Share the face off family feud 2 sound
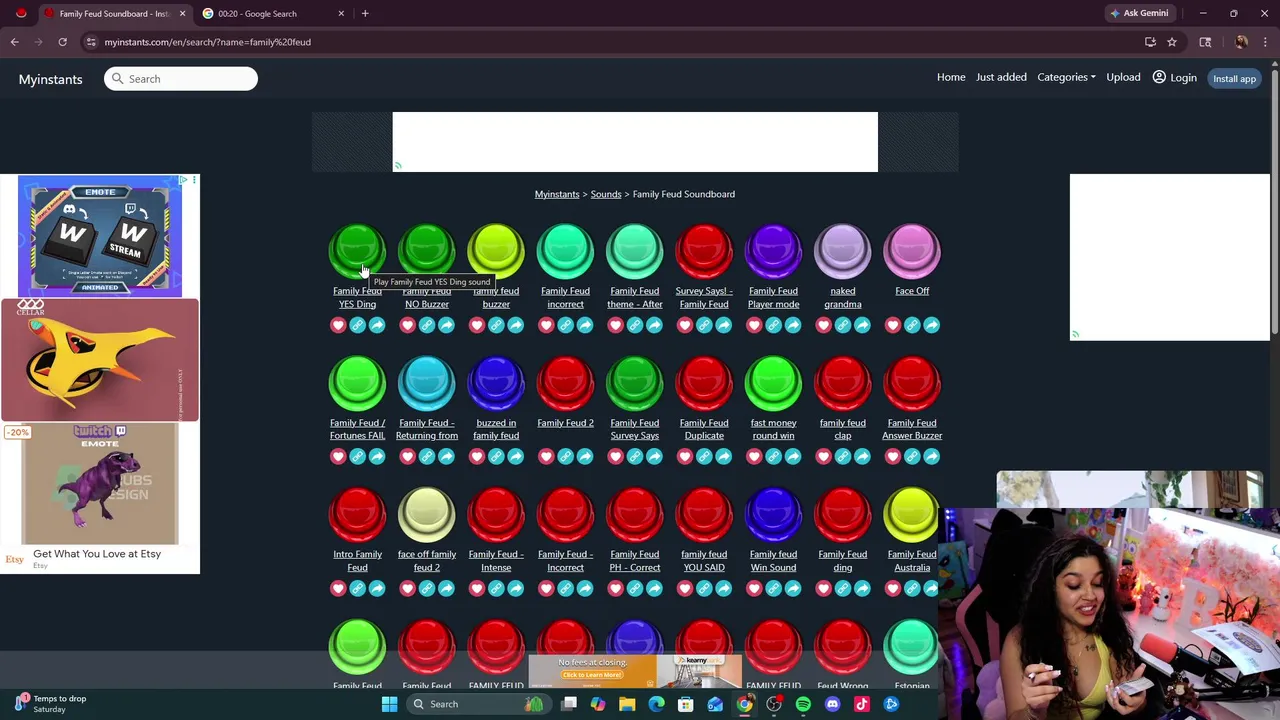Screen dimensions: 1280x720 pos(446,589)
